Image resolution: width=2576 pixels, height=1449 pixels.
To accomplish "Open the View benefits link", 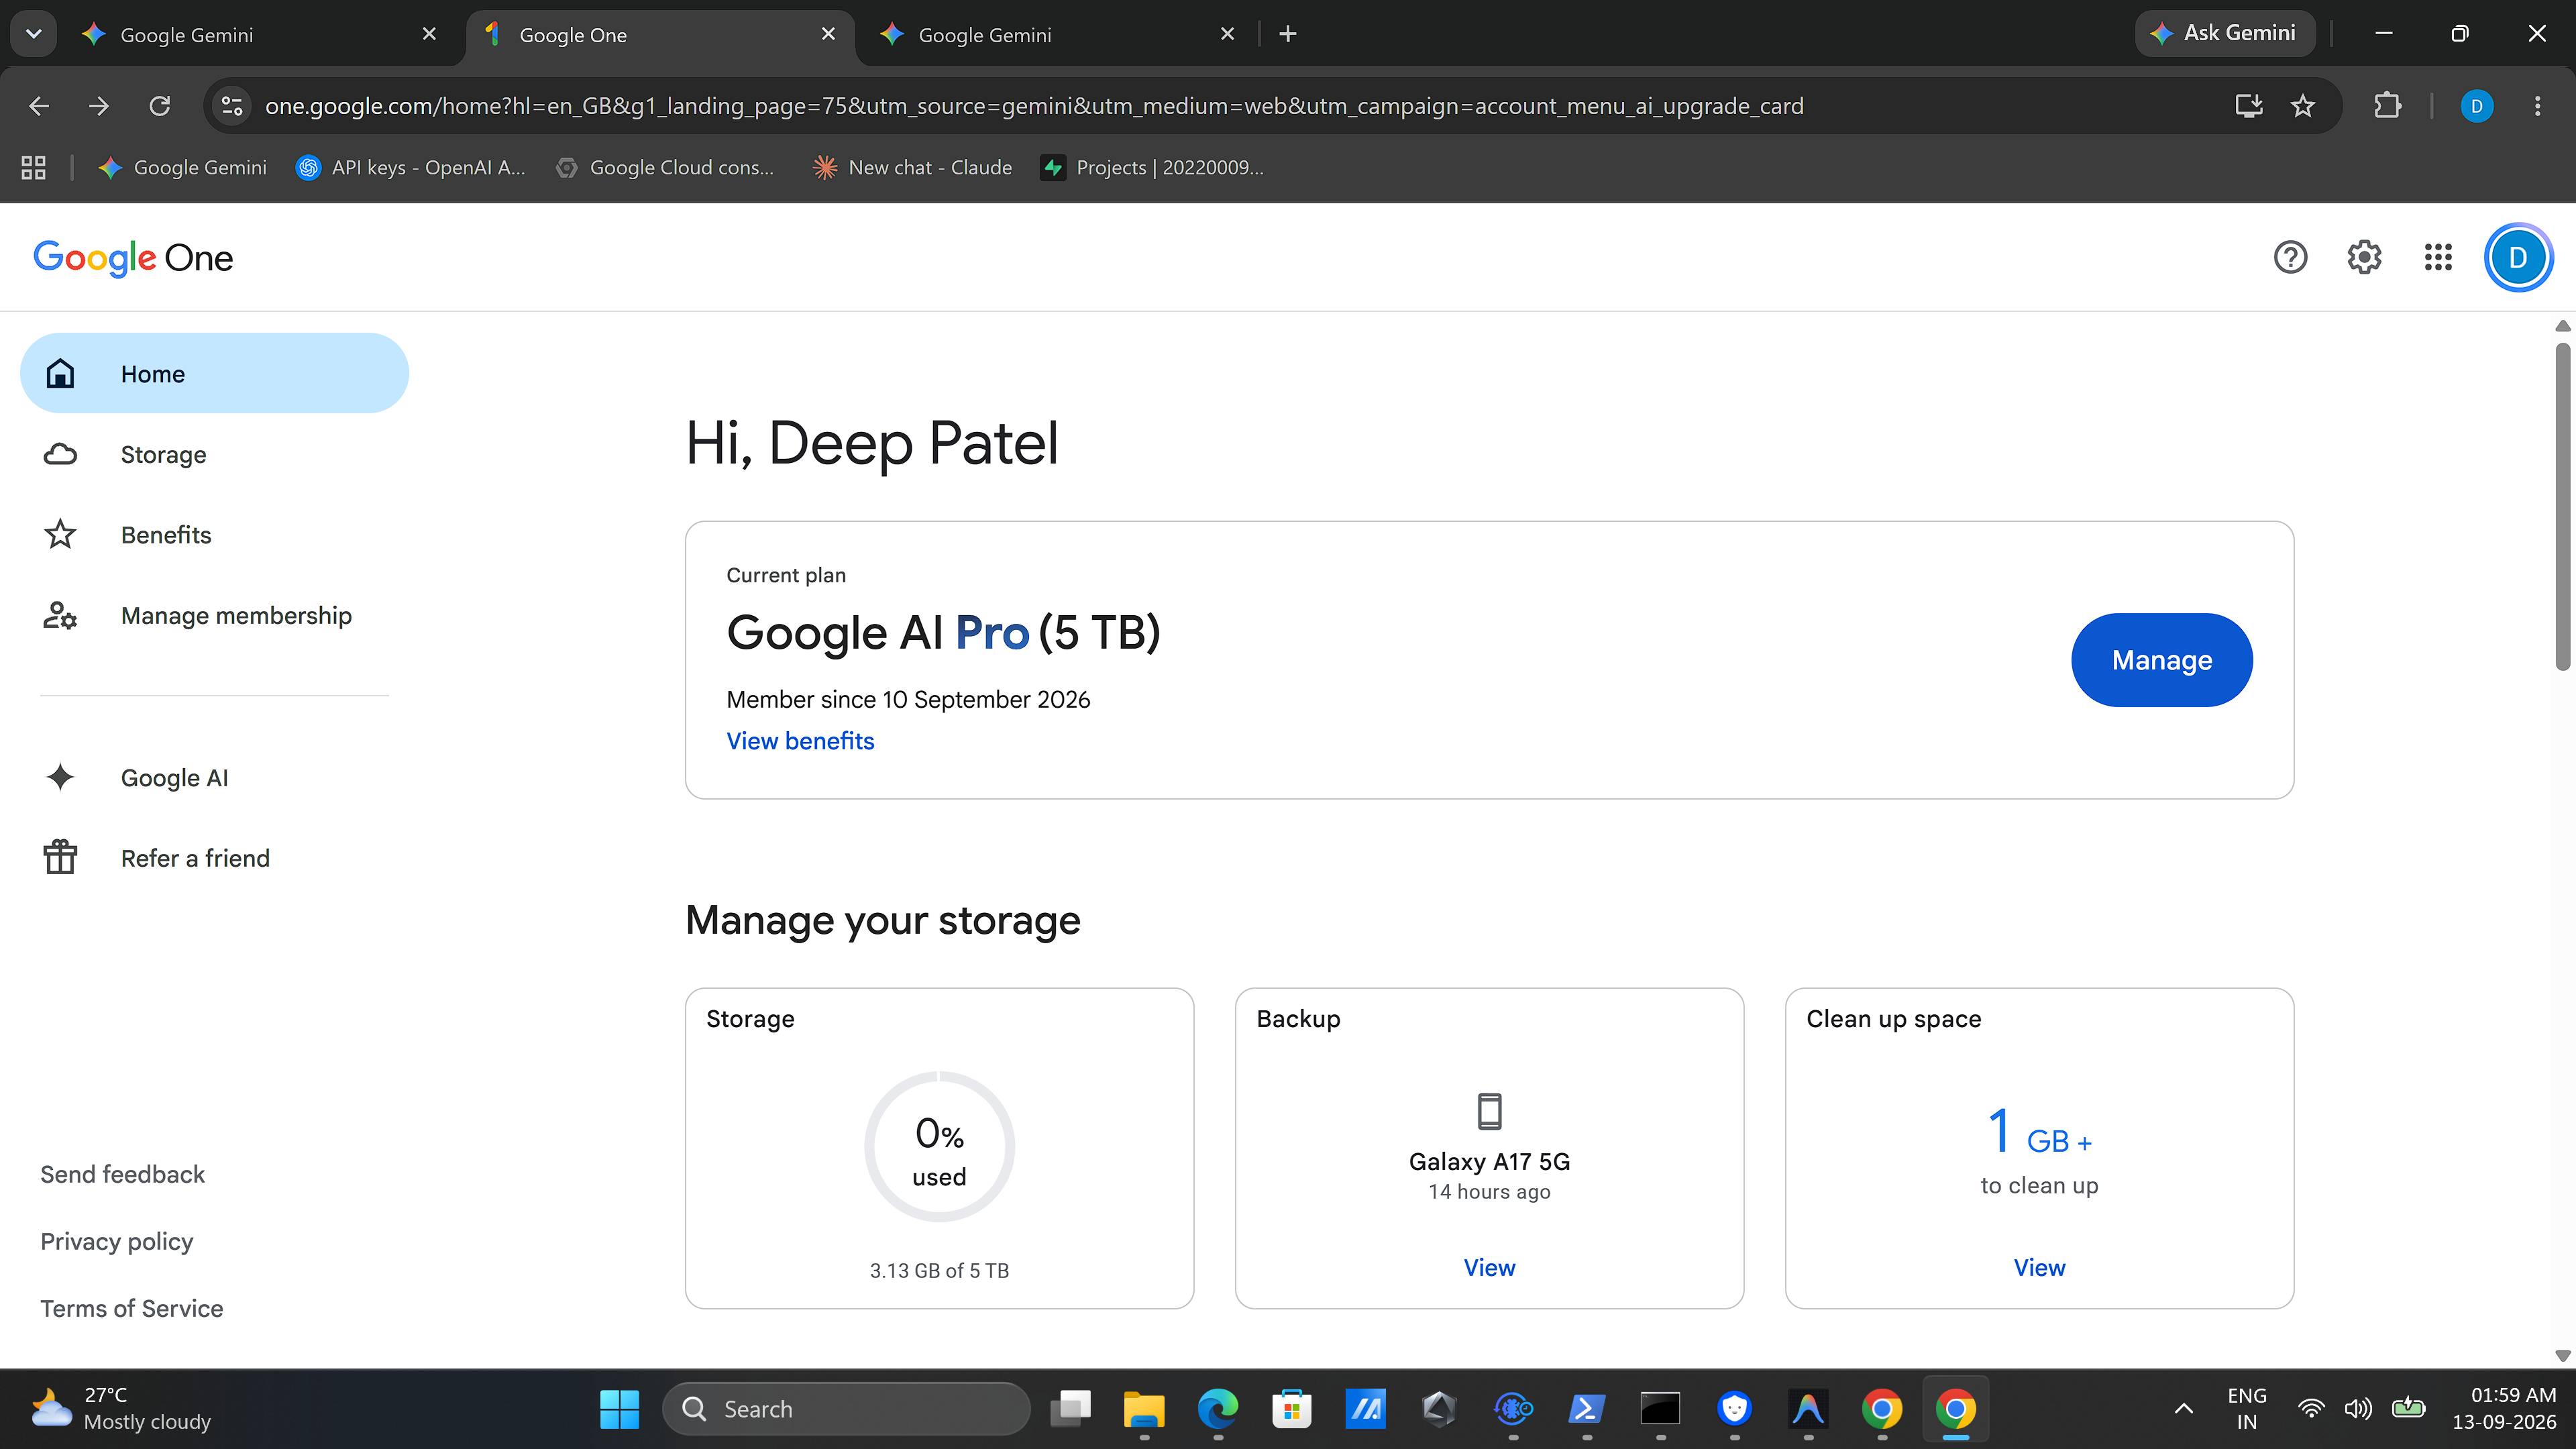I will point(800,741).
